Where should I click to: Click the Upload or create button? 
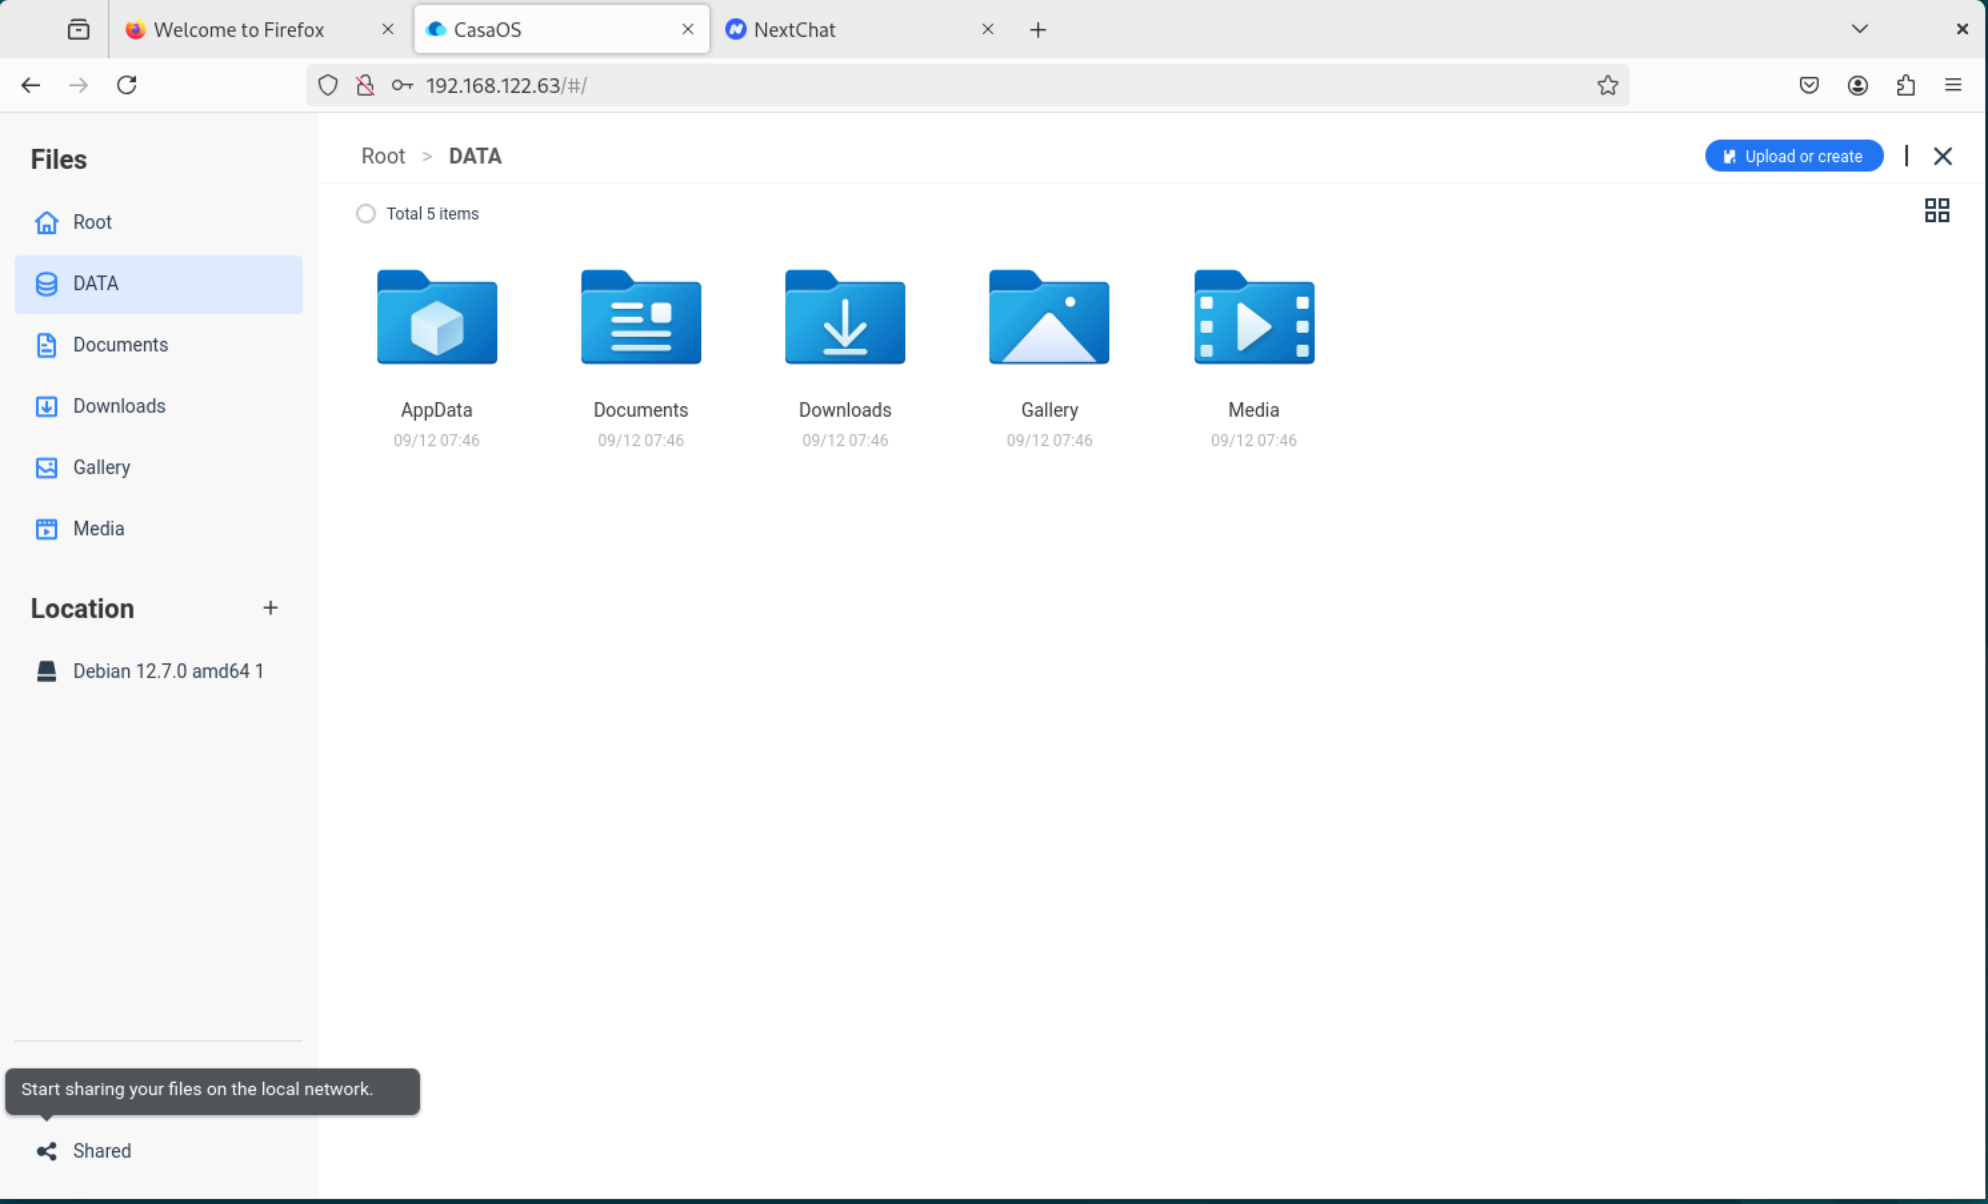(x=1793, y=155)
